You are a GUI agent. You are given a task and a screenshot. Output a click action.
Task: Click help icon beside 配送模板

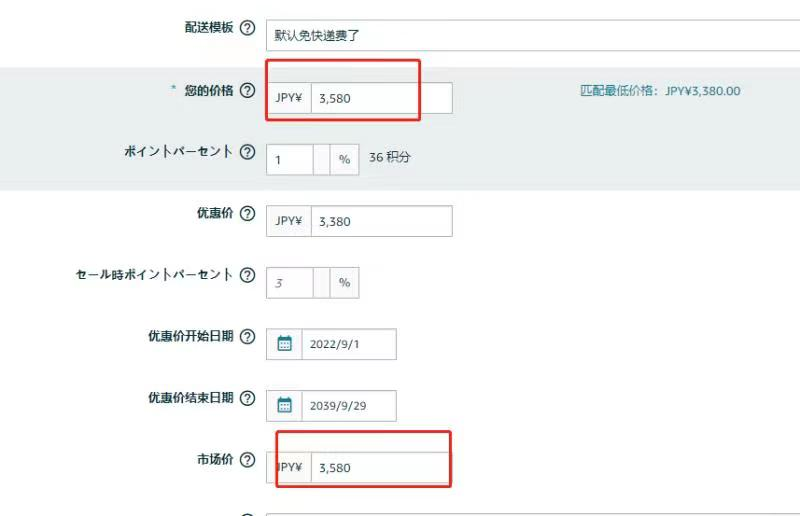tap(247, 28)
